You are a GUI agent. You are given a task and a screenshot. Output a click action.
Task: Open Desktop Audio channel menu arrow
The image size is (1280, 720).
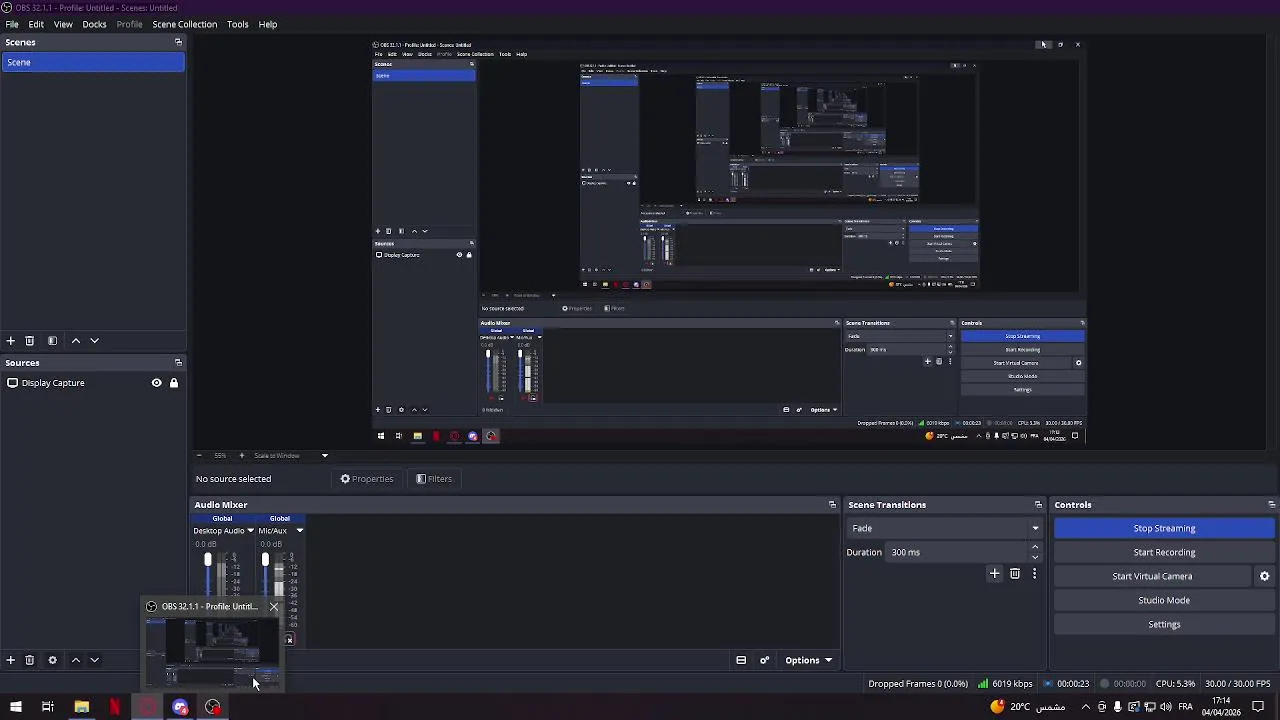click(250, 531)
